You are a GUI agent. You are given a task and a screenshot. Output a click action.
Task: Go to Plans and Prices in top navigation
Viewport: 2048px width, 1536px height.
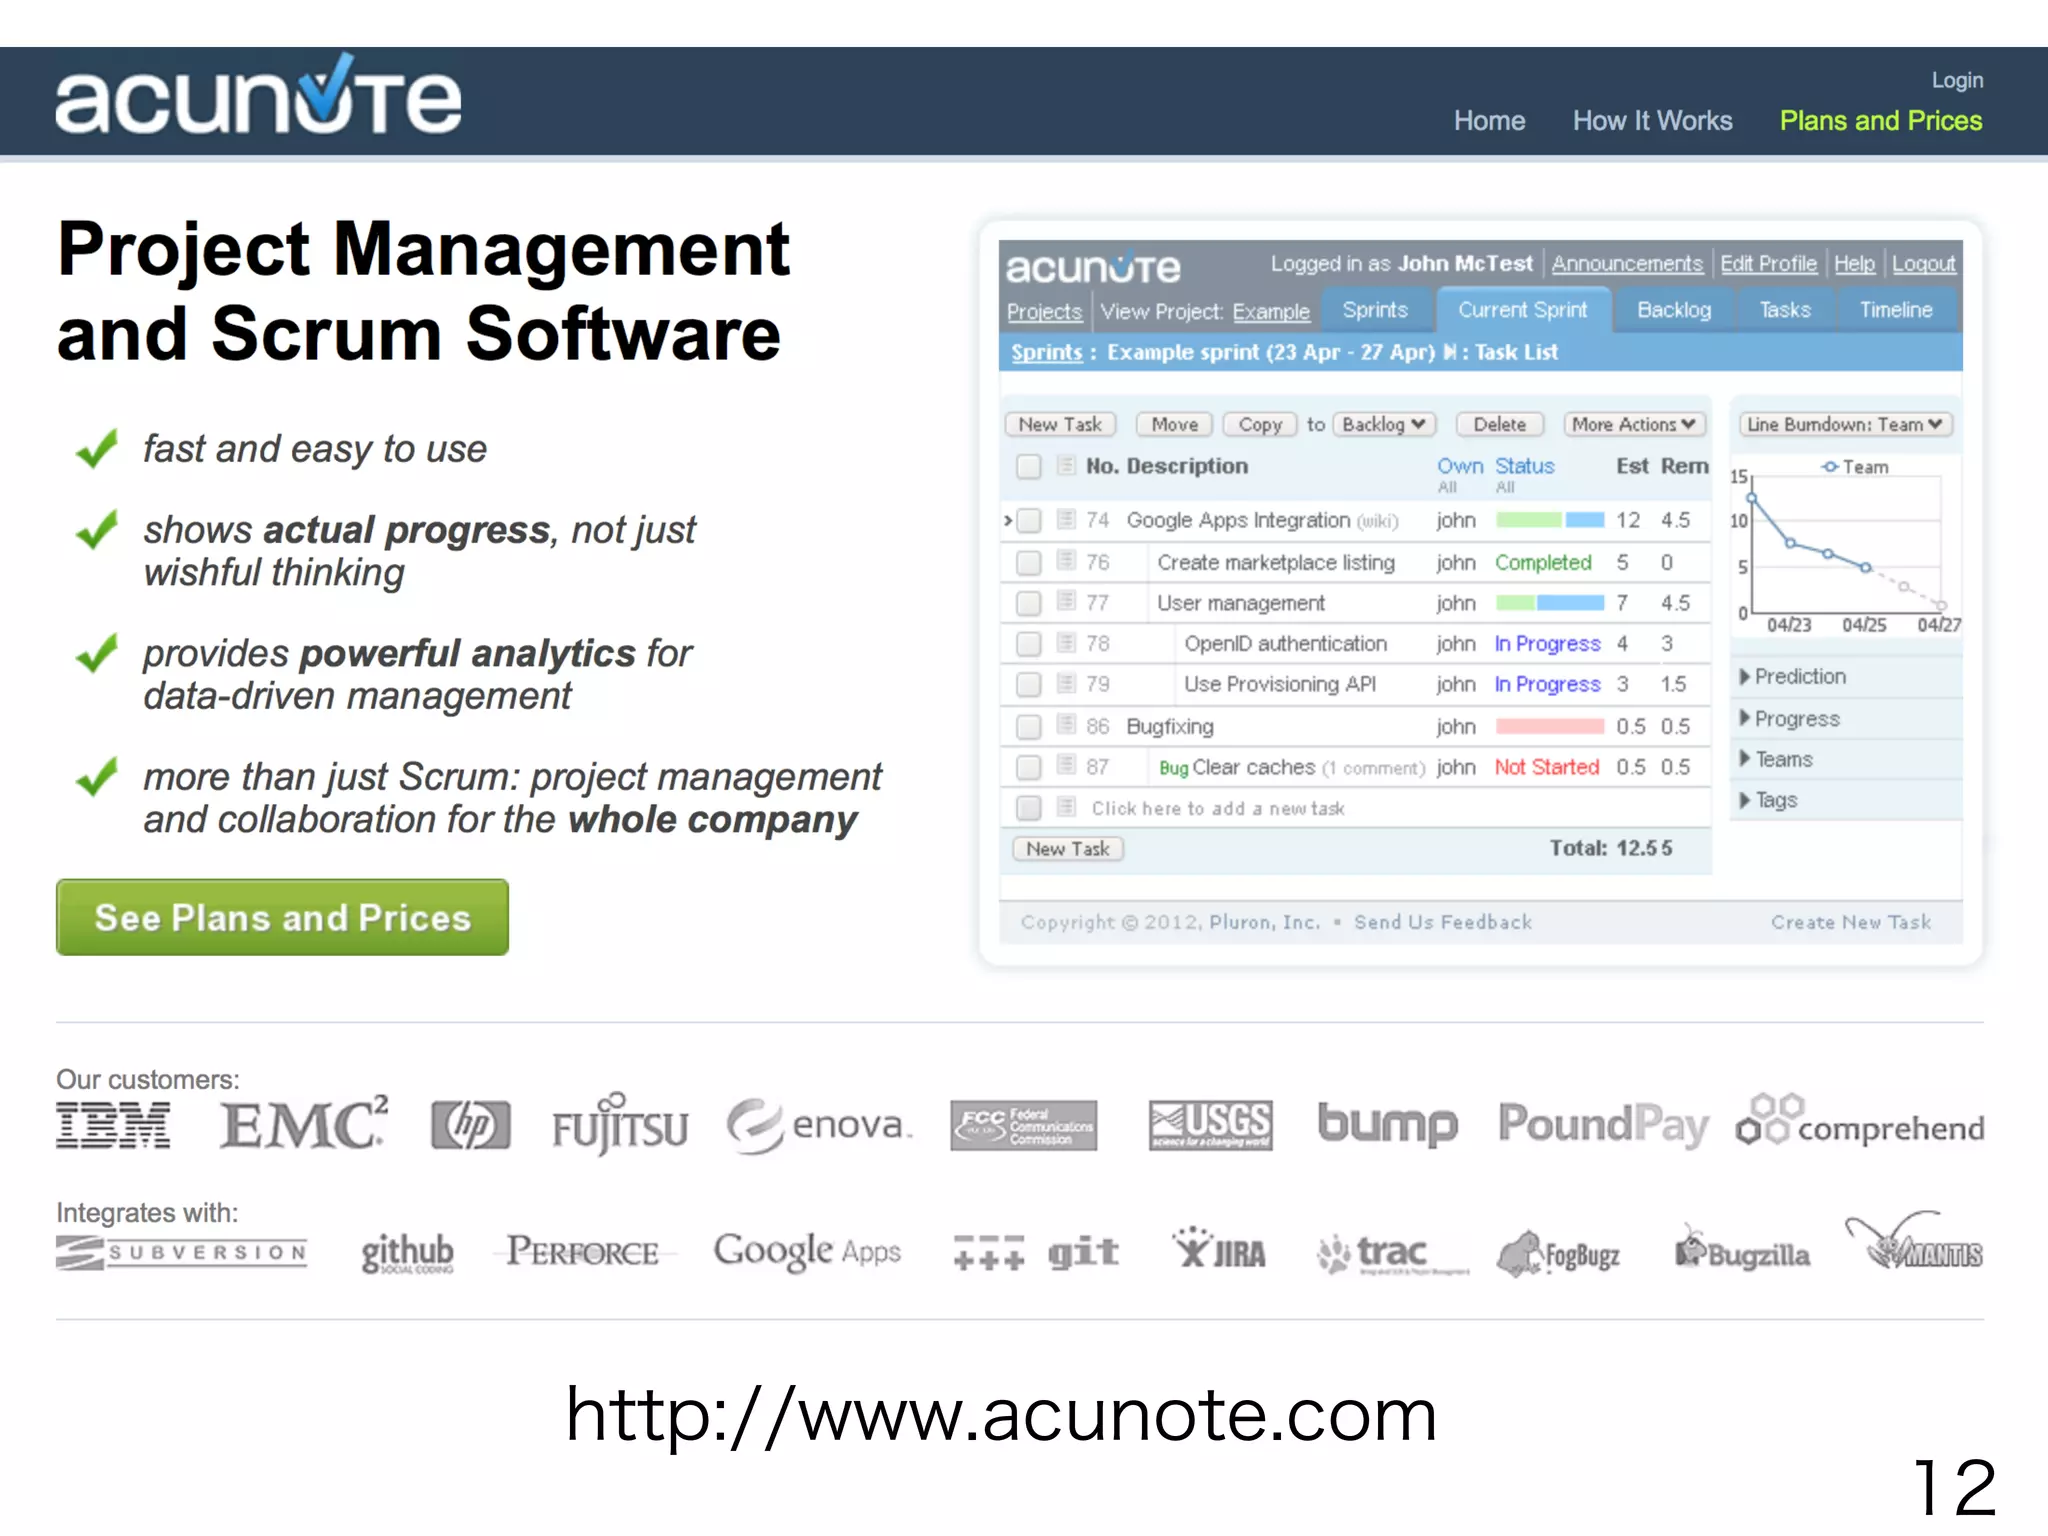[x=1881, y=121]
